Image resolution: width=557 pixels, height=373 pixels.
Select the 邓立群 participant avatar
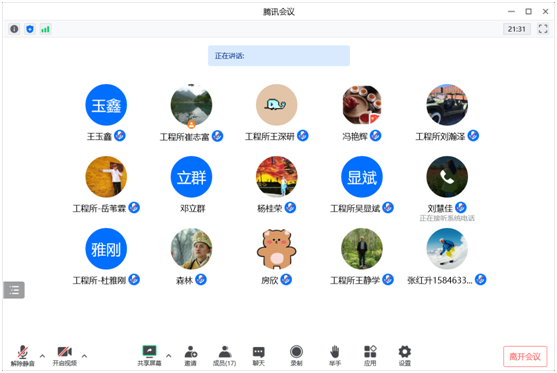pos(191,177)
